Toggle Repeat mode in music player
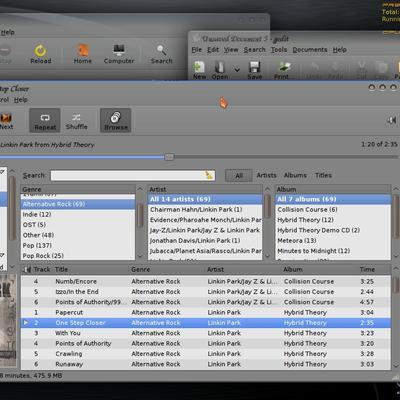This screenshot has width=400, height=400. (45, 120)
